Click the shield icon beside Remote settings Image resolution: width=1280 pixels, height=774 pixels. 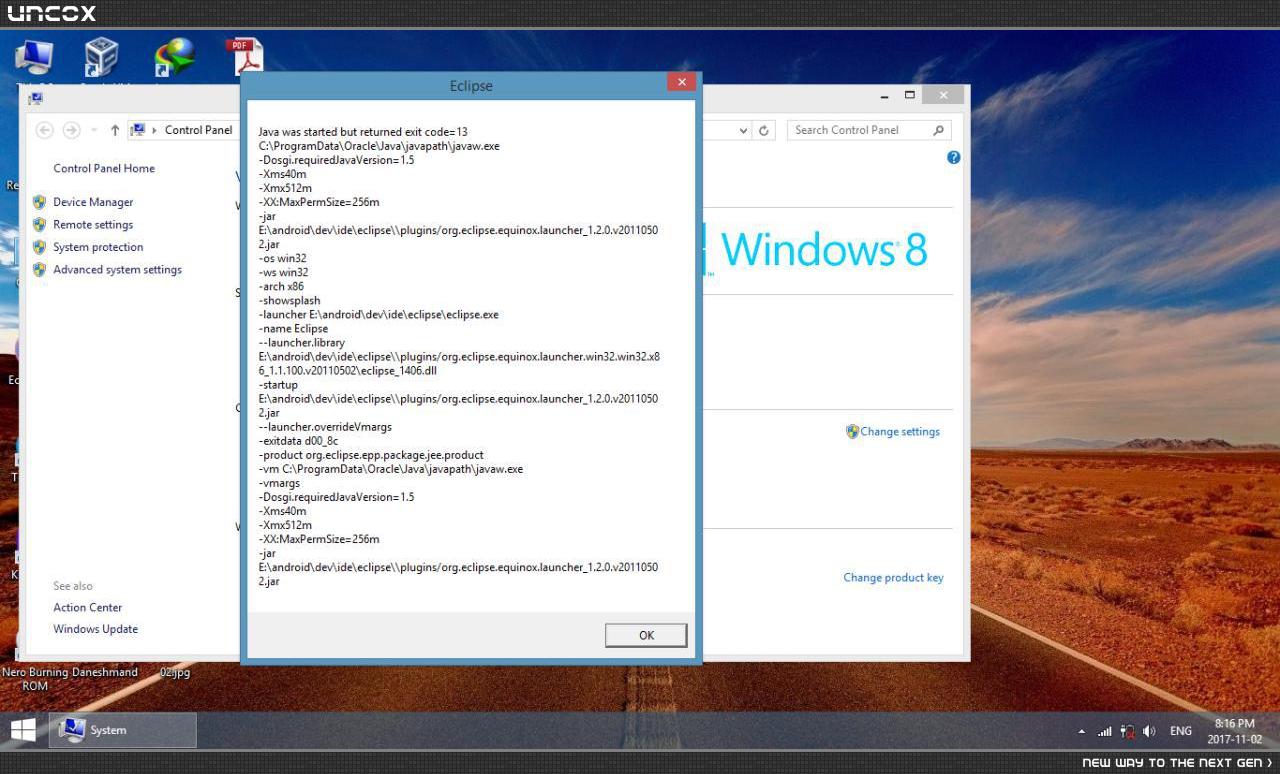39,225
